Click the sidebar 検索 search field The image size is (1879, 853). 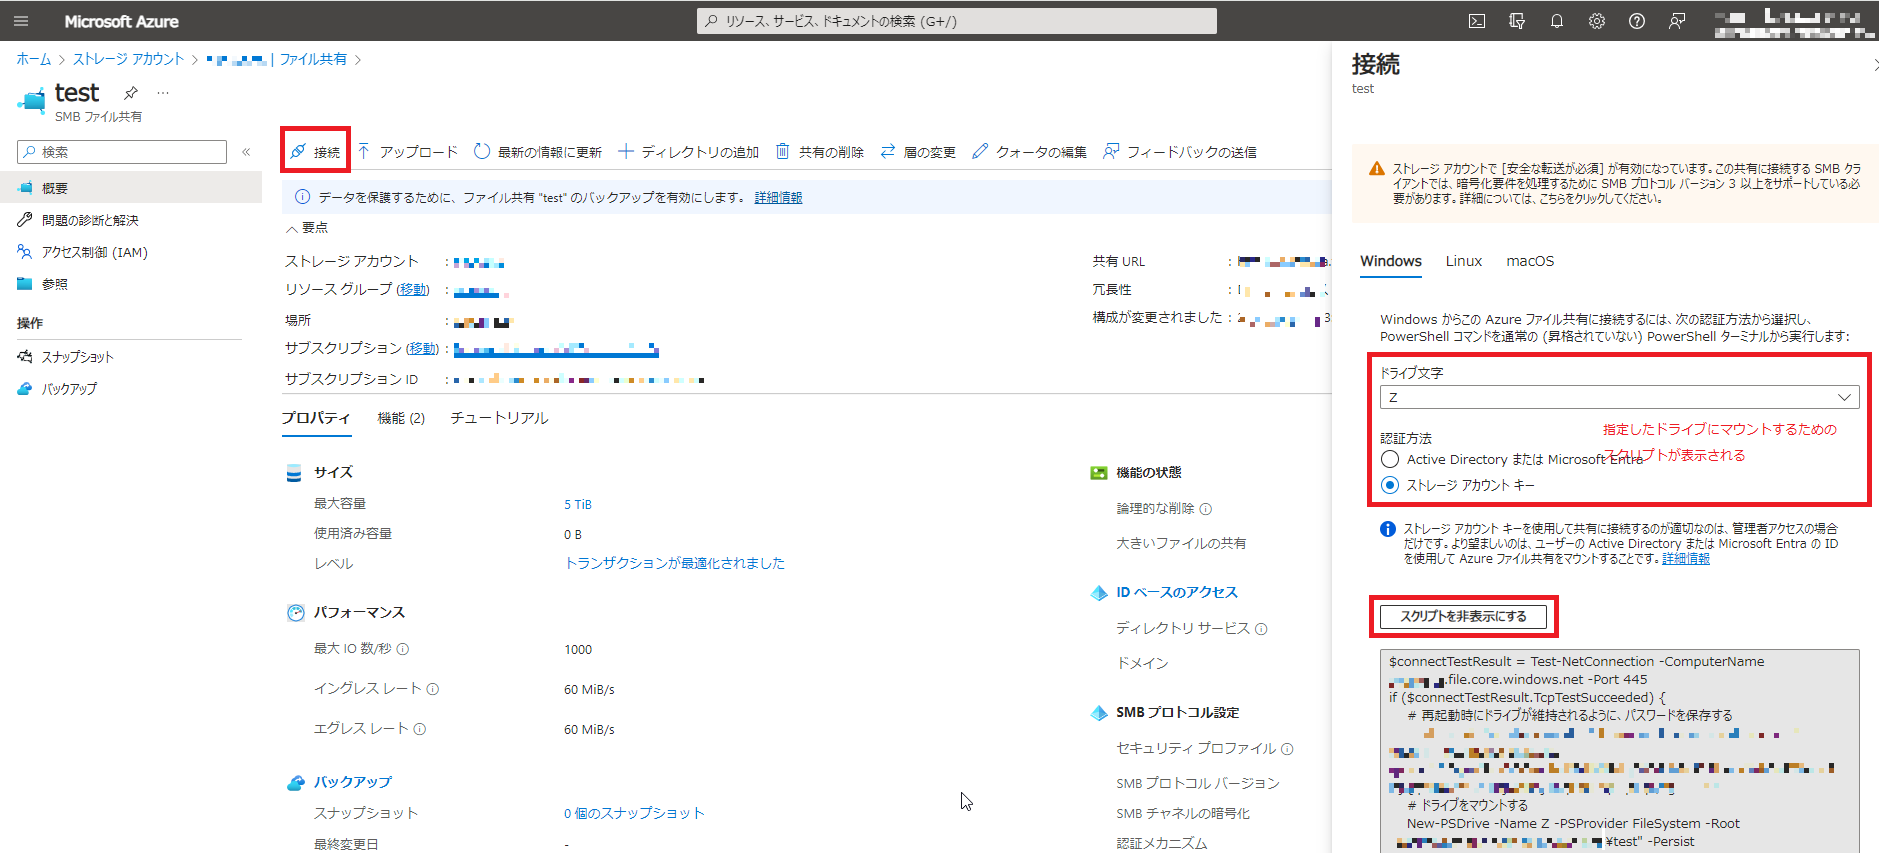coord(122,152)
